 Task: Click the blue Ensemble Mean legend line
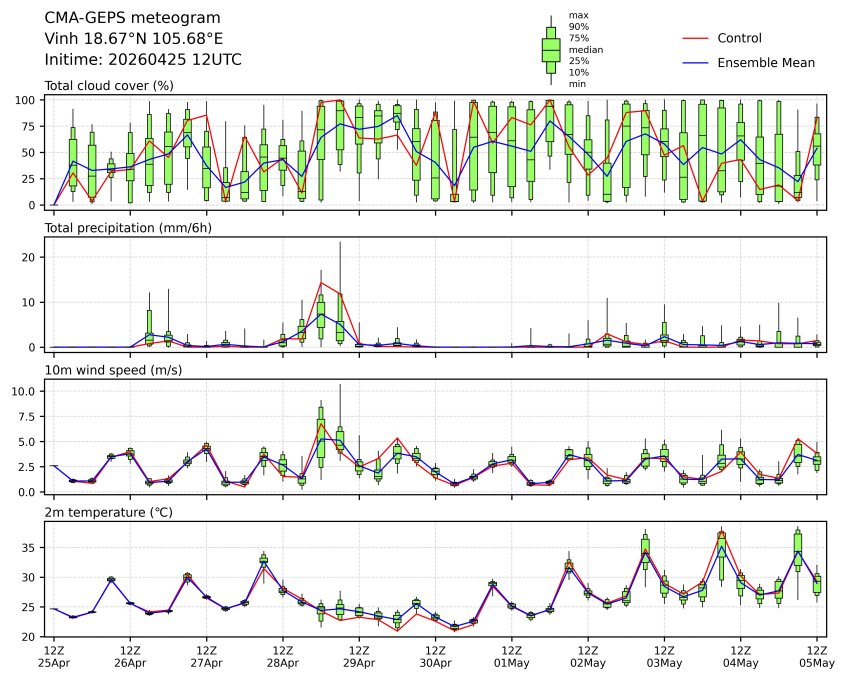click(696, 62)
